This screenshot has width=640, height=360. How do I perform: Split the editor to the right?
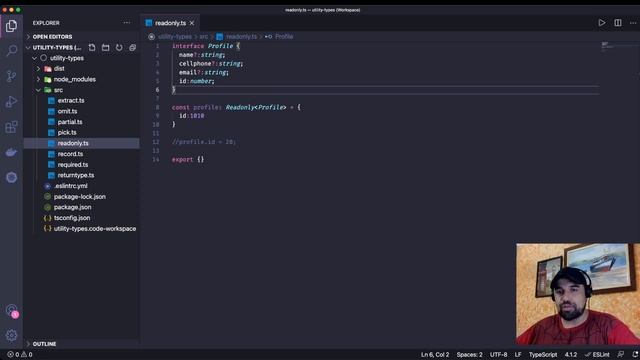click(618, 23)
